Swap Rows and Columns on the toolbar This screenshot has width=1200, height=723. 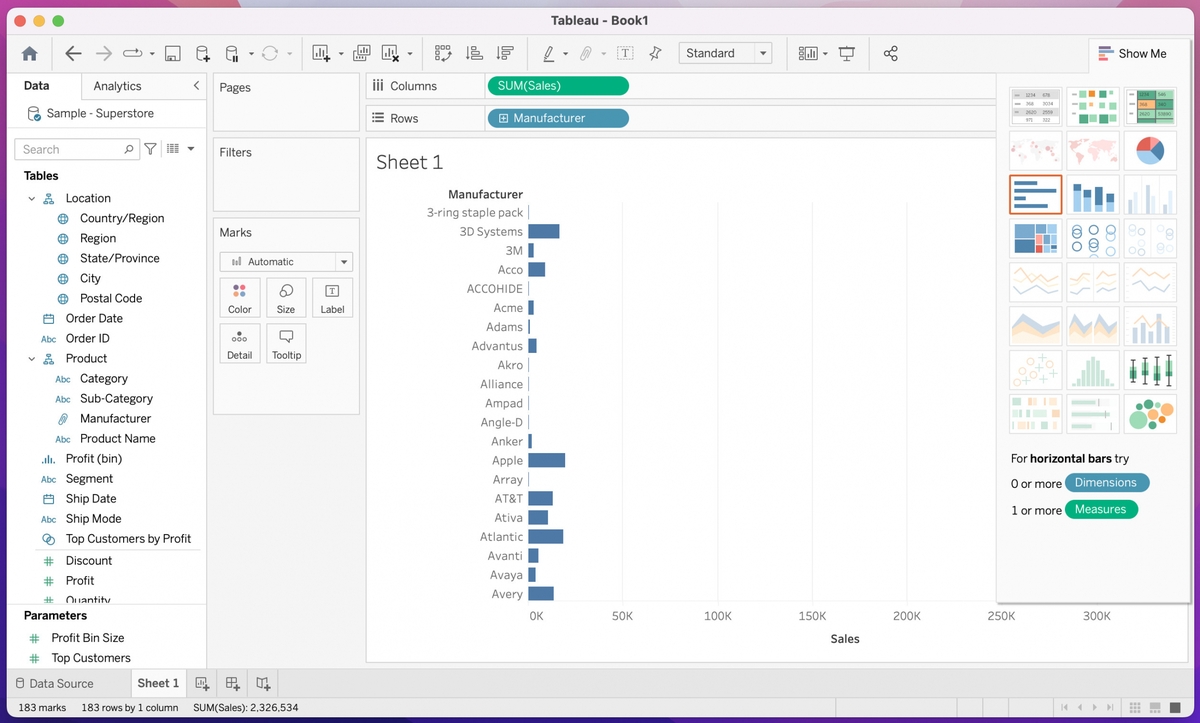[443, 53]
